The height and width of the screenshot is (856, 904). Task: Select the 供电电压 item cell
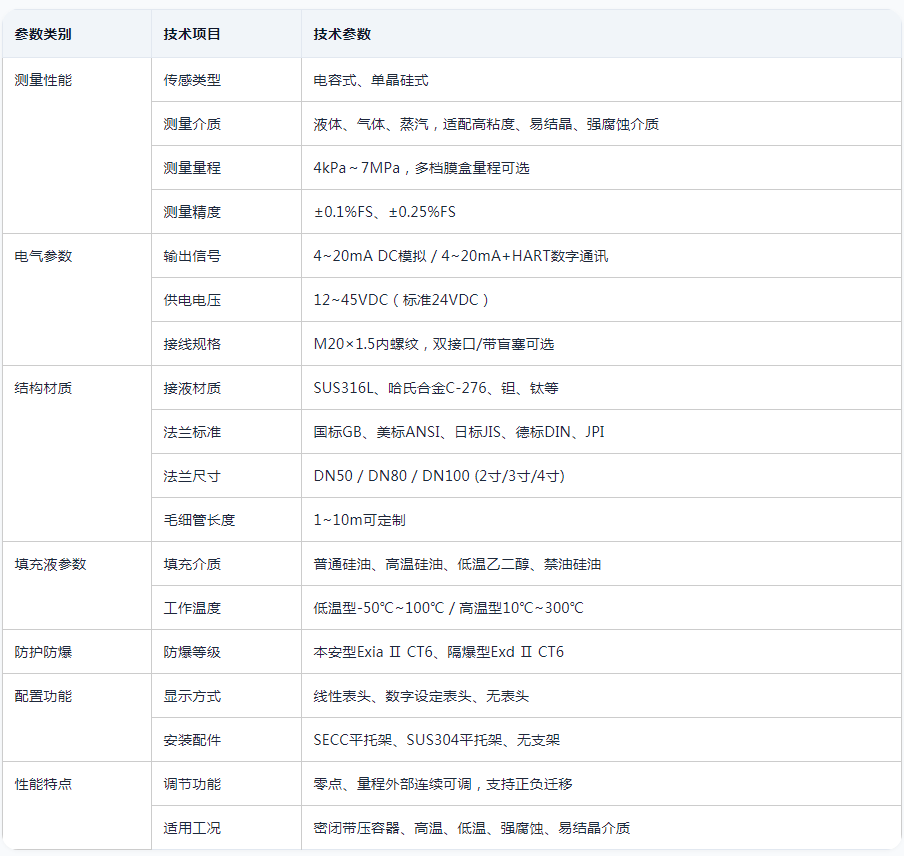pos(227,300)
